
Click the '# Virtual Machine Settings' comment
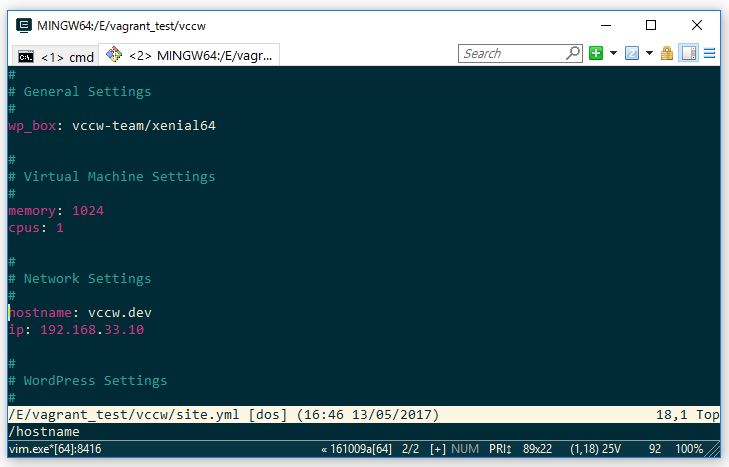112,177
